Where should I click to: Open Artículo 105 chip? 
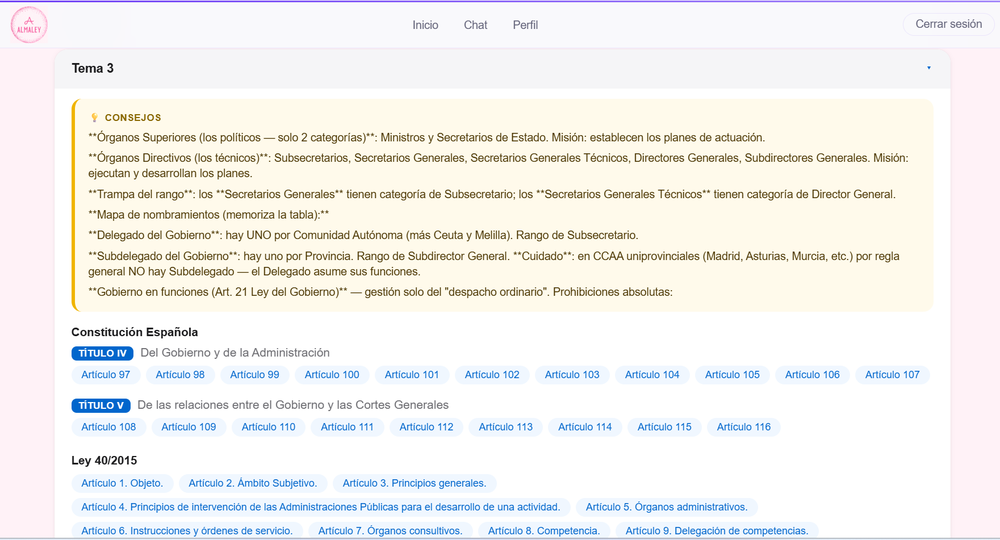click(732, 375)
